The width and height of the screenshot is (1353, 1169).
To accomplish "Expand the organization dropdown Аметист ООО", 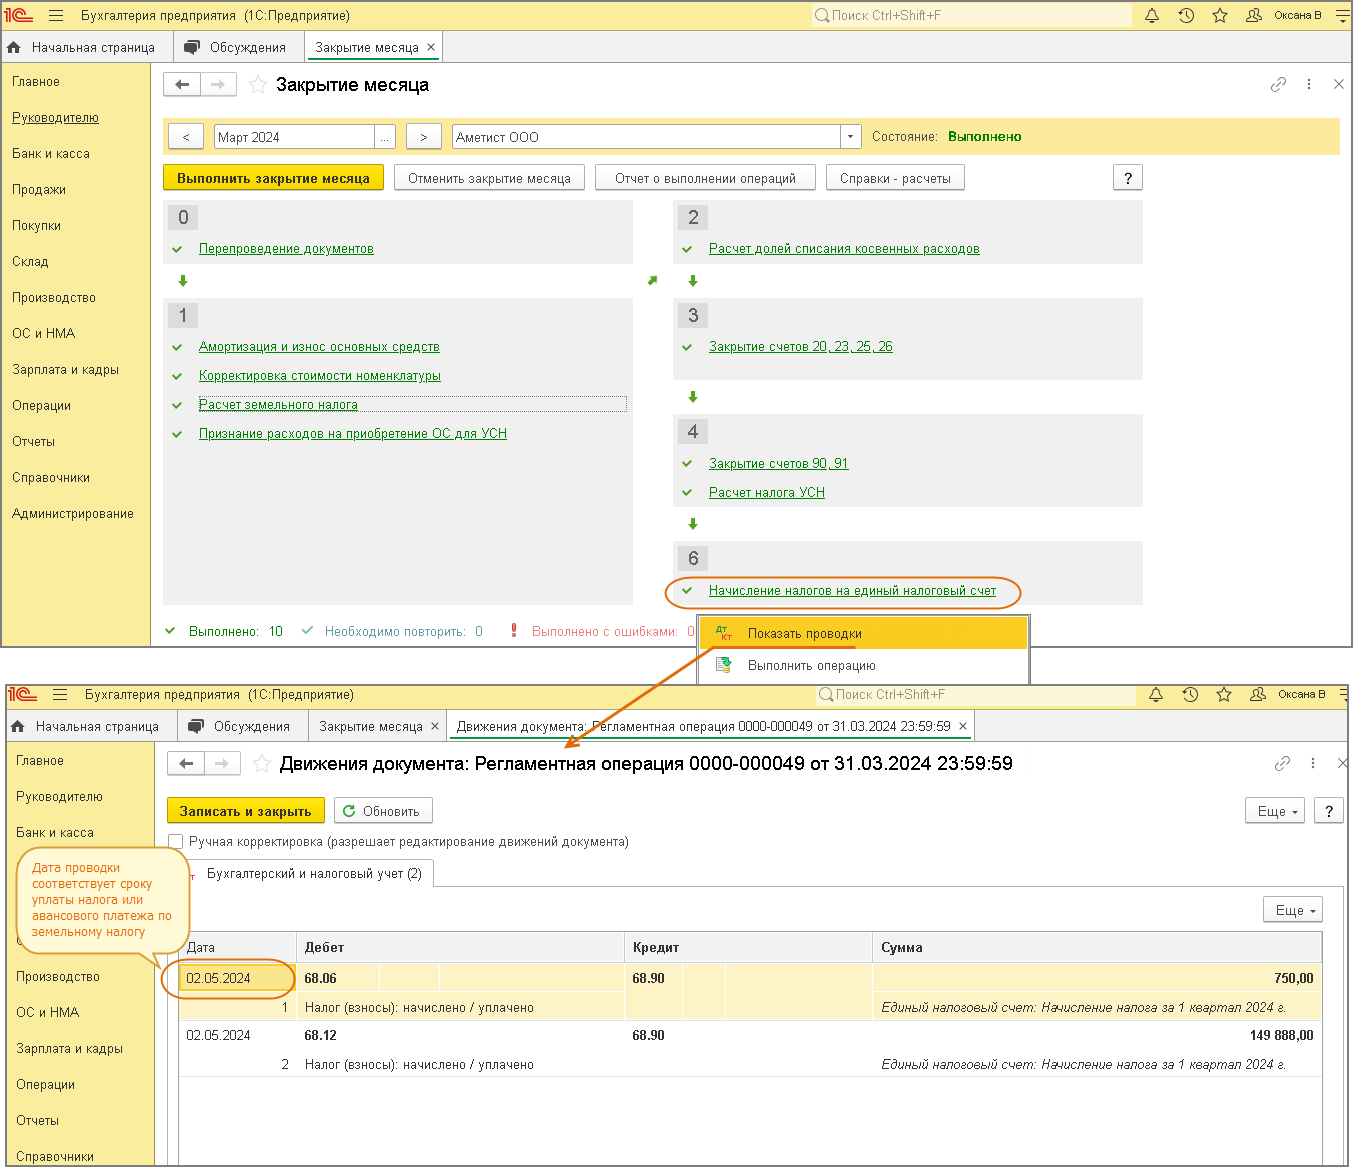I will click(x=851, y=137).
